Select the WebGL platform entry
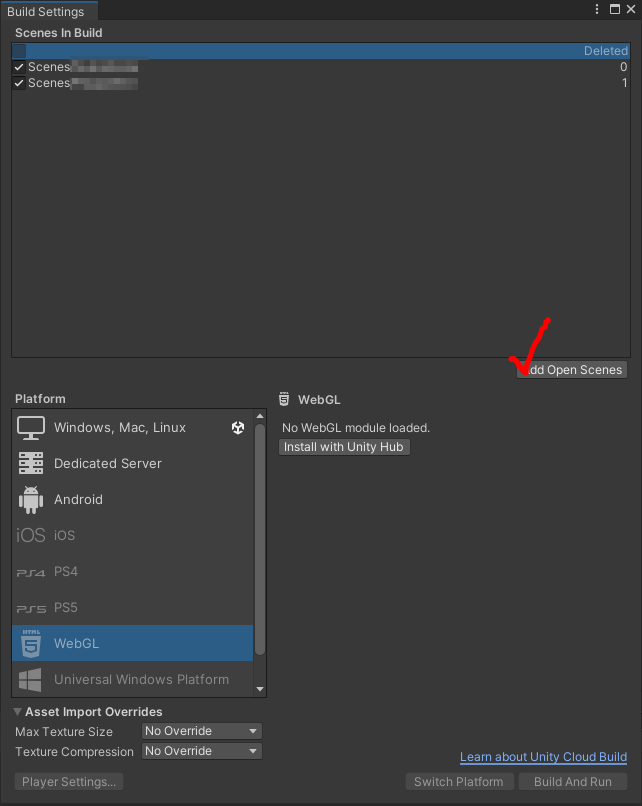The image size is (642, 806). [x=133, y=643]
